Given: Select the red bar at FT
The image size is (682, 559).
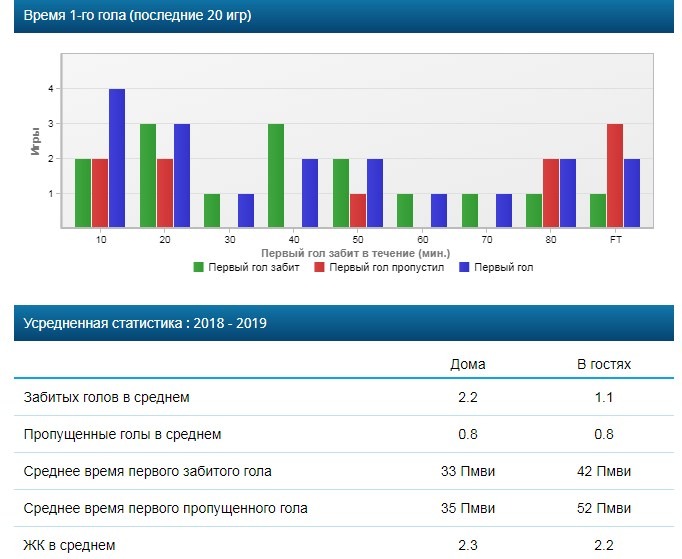Looking at the screenshot, I should pos(615,176).
